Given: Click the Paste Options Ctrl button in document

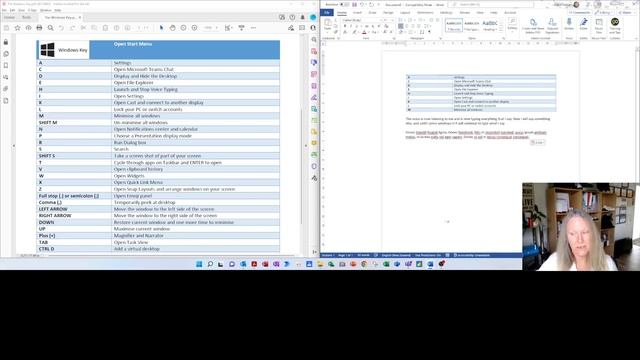Looking at the screenshot, I should pos(537,142).
